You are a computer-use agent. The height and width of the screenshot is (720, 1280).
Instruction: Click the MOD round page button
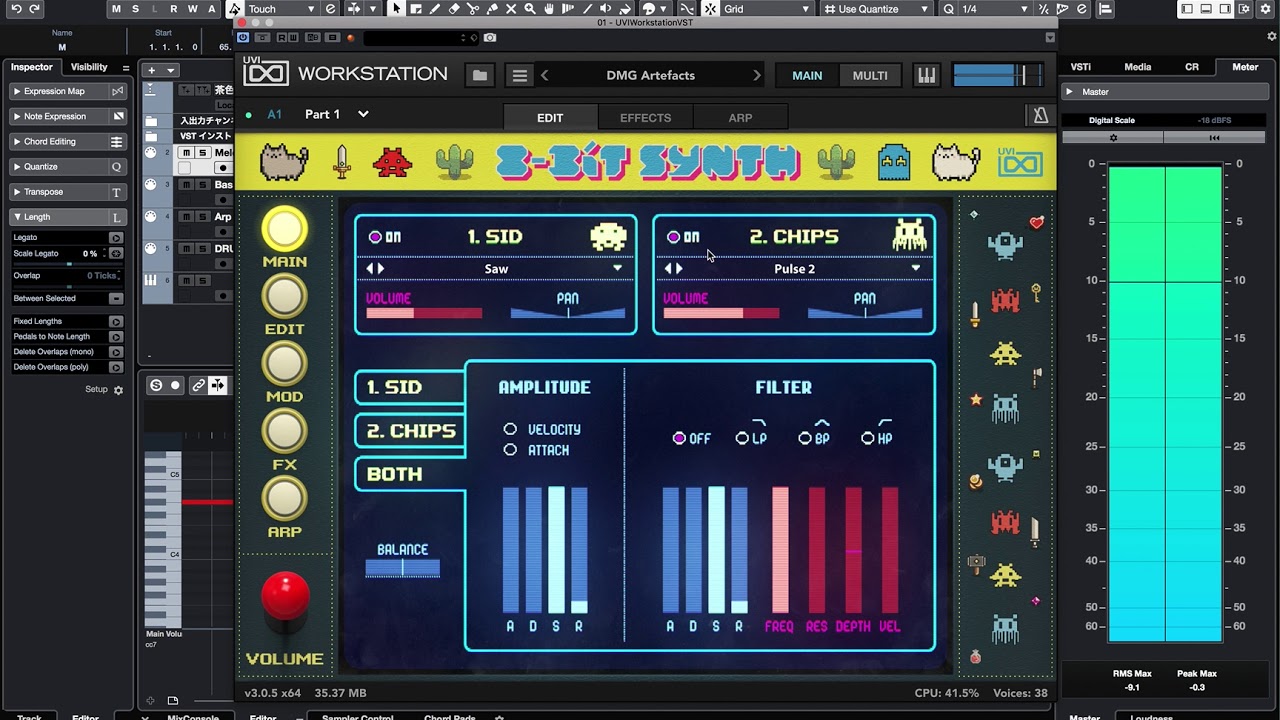point(284,364)
